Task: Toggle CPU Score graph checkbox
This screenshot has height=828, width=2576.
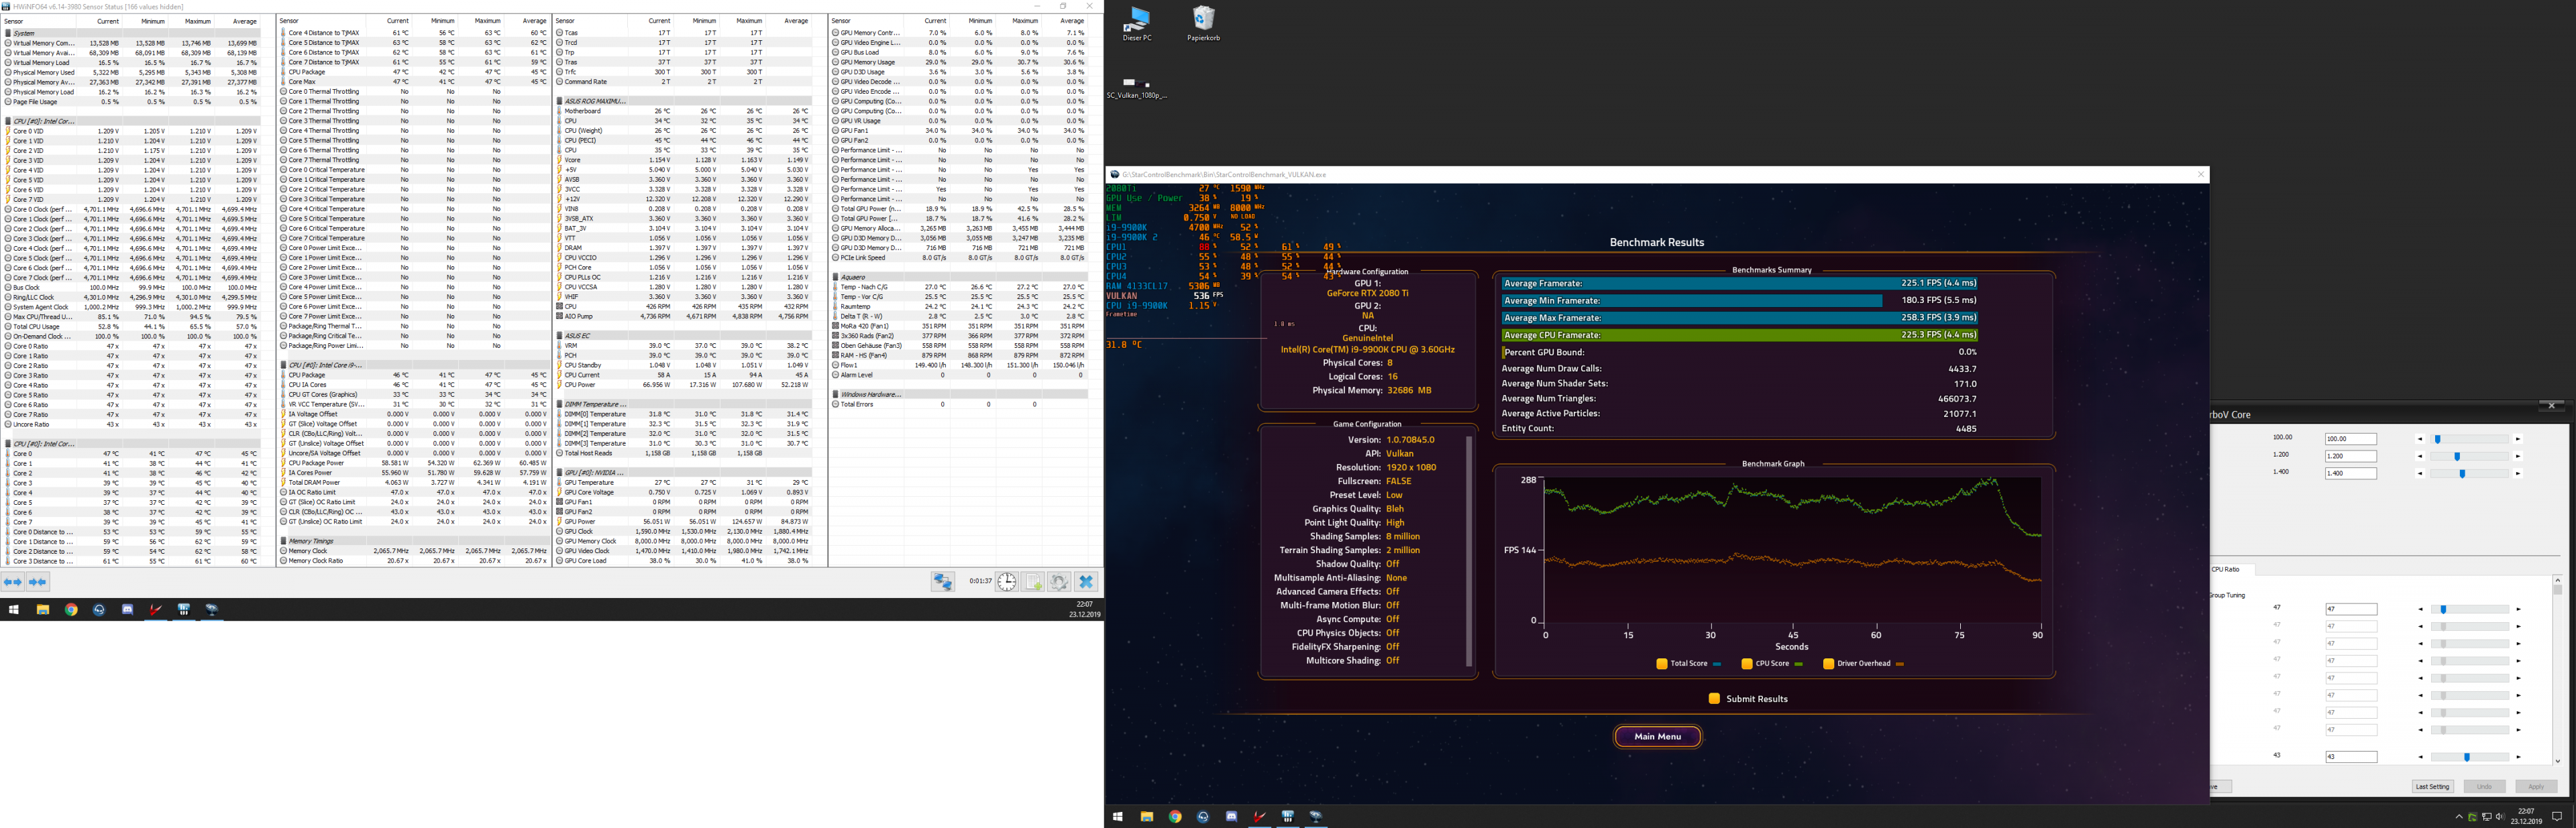Action: [1747, 663]
